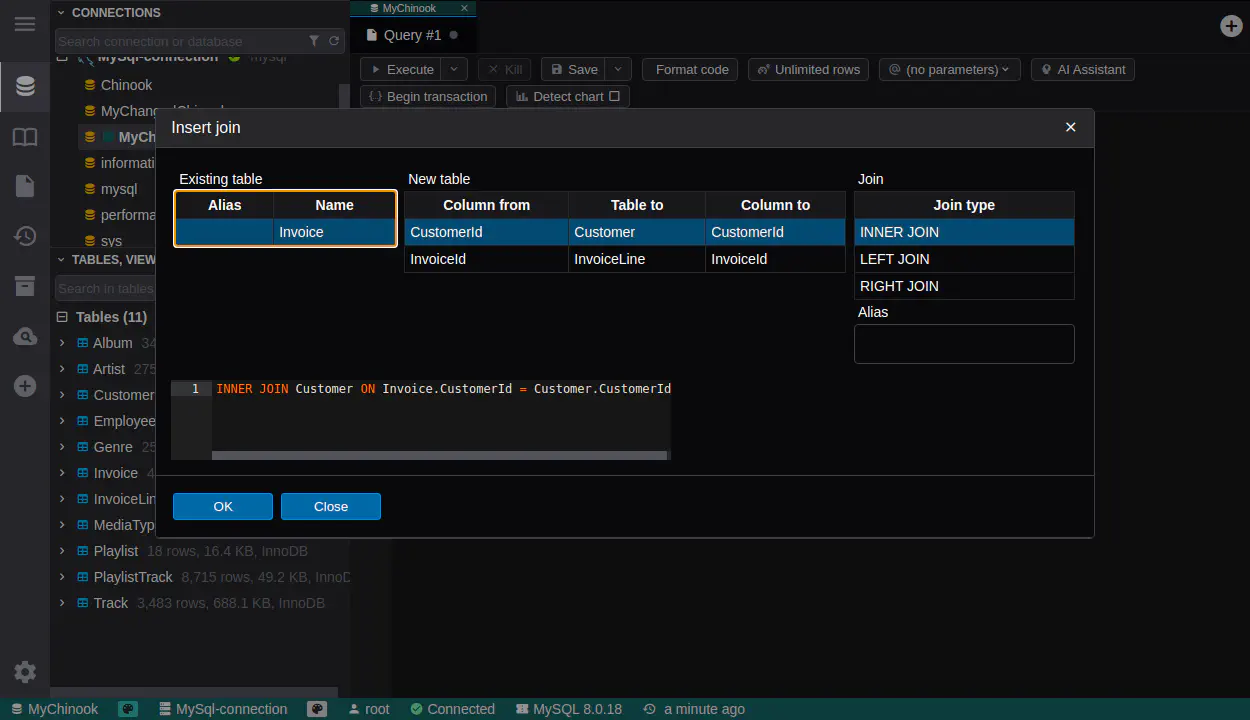Click the Settings gear icon
This screenshot has height=720, width=1250.
(x=25, y=672)
